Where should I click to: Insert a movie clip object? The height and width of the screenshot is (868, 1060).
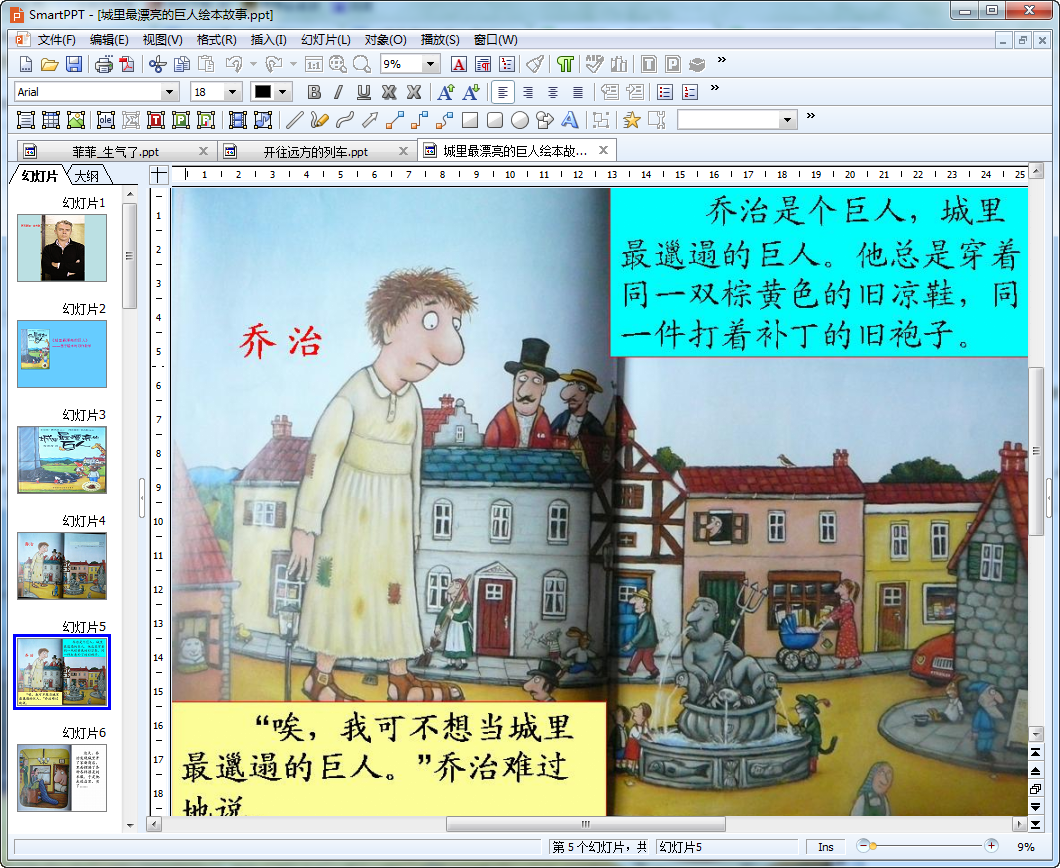(x=238, y=120)
